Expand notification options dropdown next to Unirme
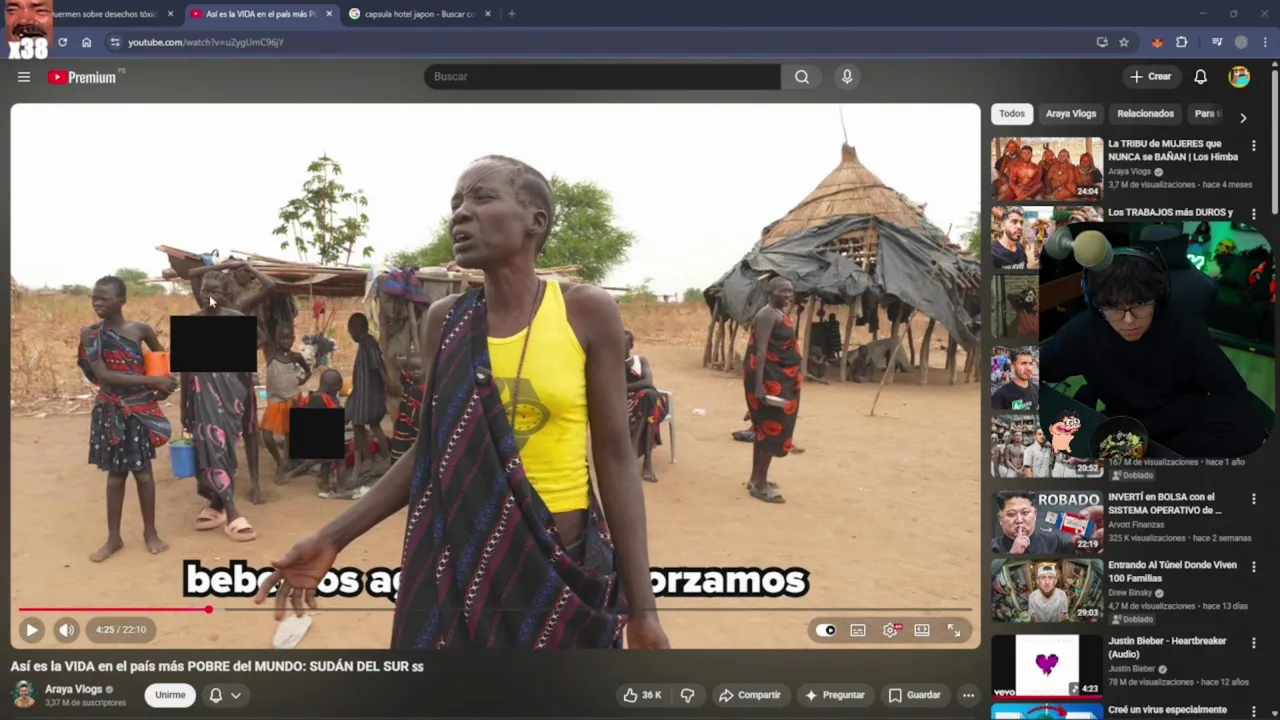Image resolution: width=1280 pixels, height=720 pixels. pos(236,695)
